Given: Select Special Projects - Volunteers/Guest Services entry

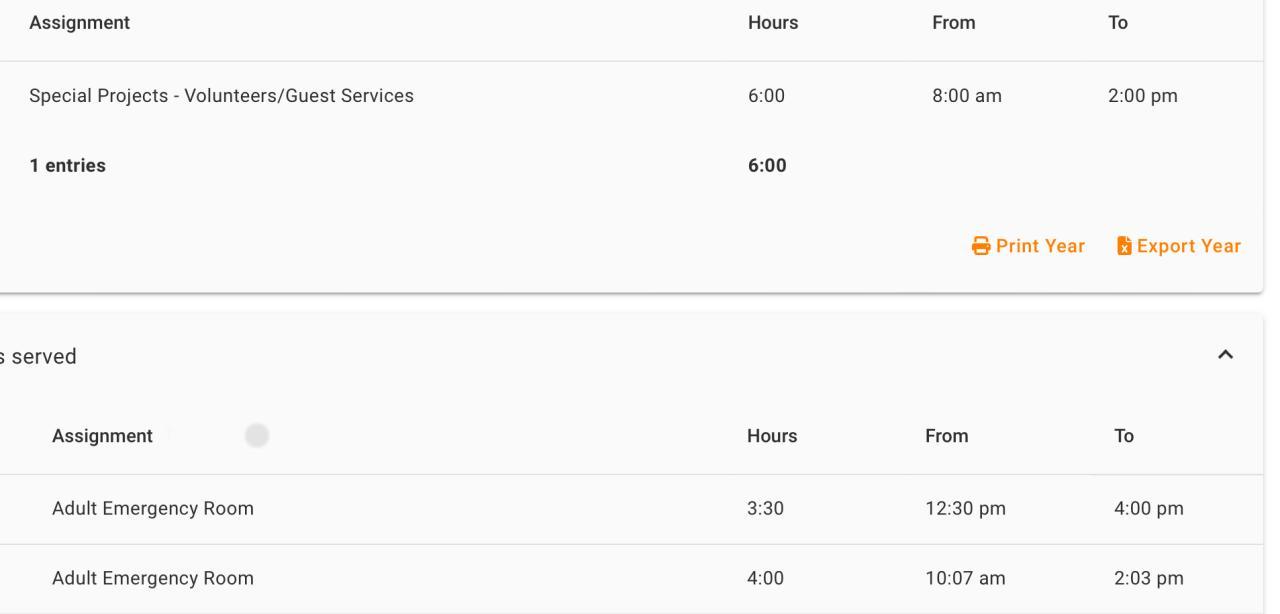Looking at the screenshot, I should click(x=221, y=96).
